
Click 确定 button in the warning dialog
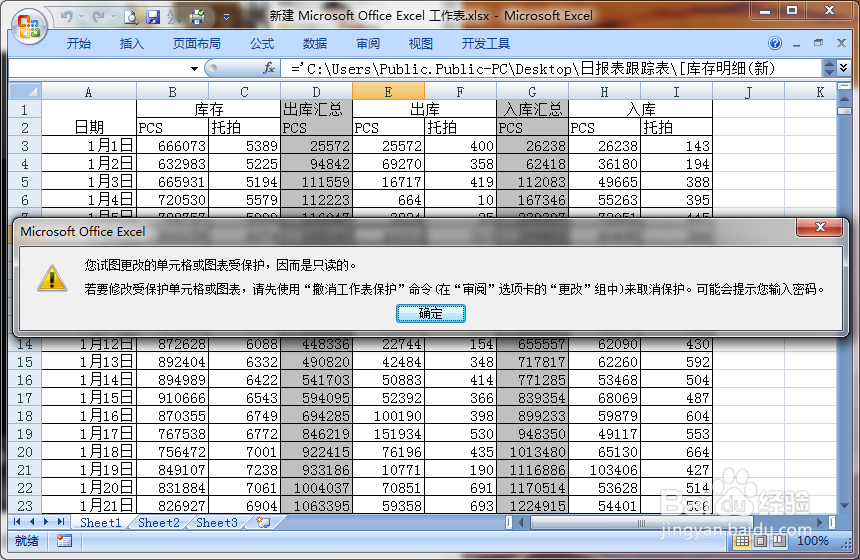(x=431, y=314)
